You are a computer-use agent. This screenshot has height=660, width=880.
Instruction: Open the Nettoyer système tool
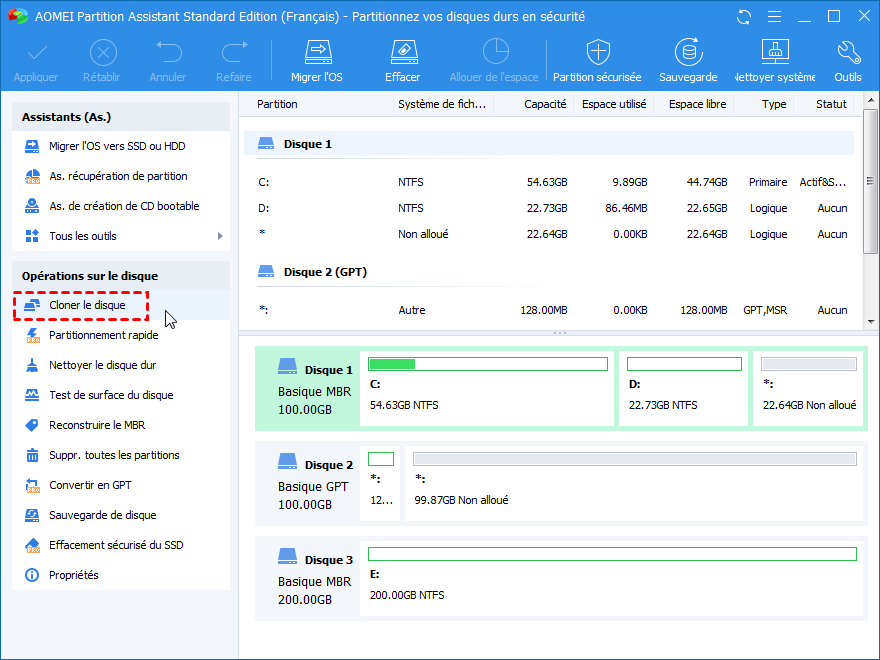point(775,60)
